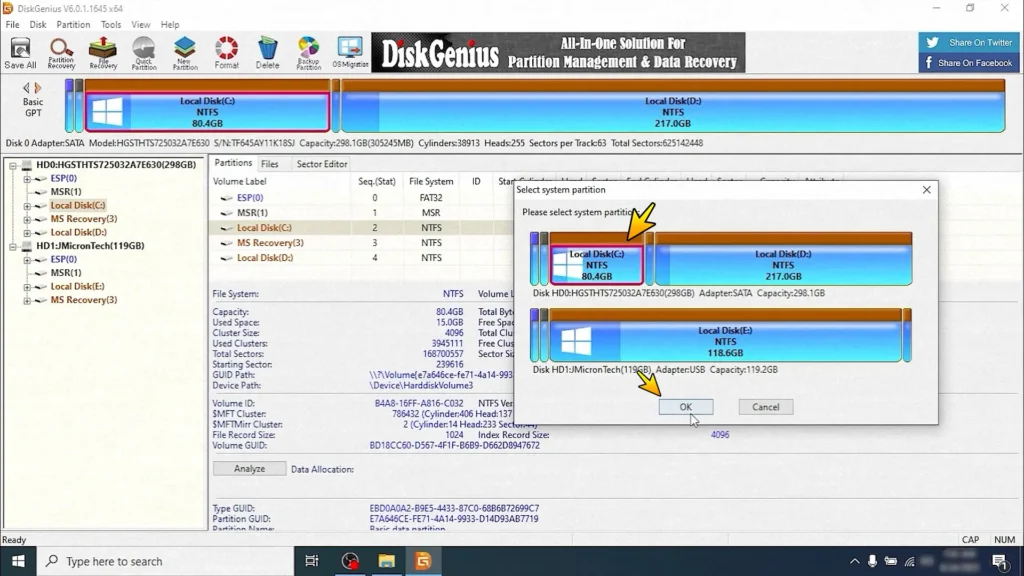Image resolution: width=1024 pixels, height=576 pixels.
Task: Click the Delete partition icon
Action: coord(268,53)
